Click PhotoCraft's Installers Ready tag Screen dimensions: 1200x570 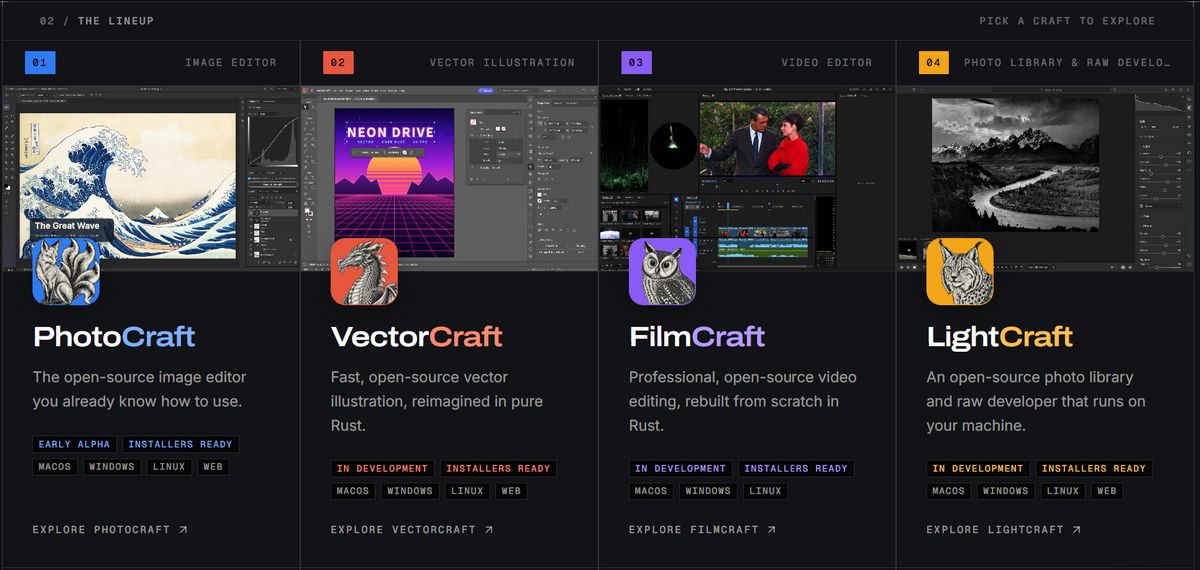click(180, 444)
